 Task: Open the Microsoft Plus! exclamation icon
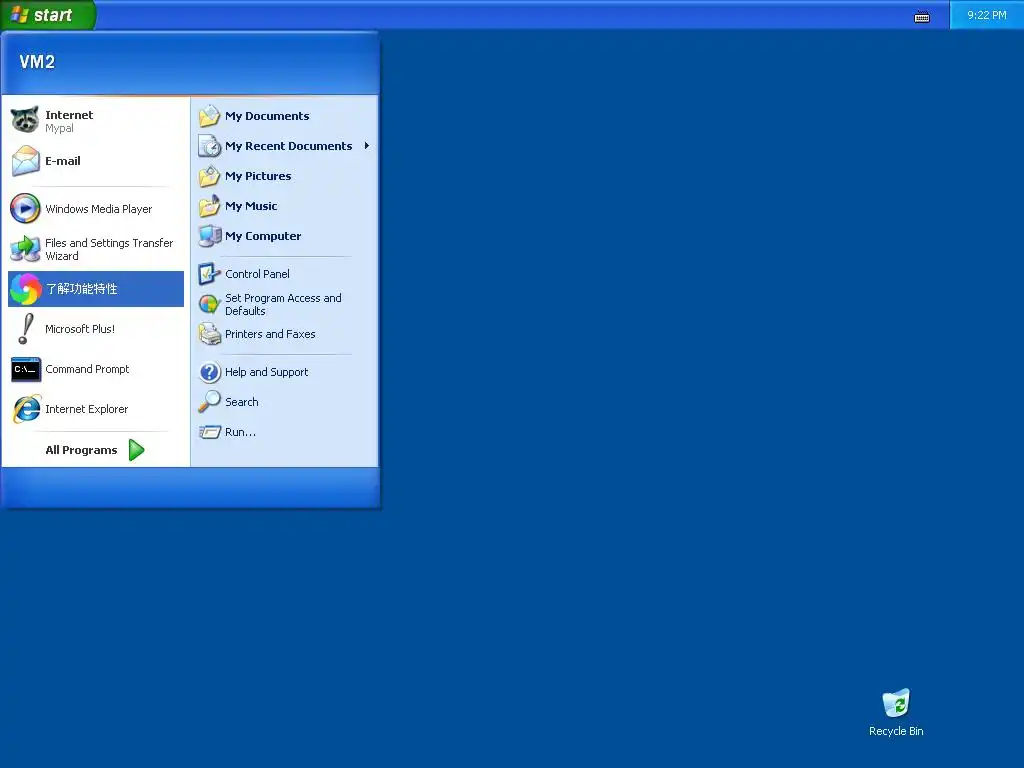pyautogui.click(x=25, y=328)
